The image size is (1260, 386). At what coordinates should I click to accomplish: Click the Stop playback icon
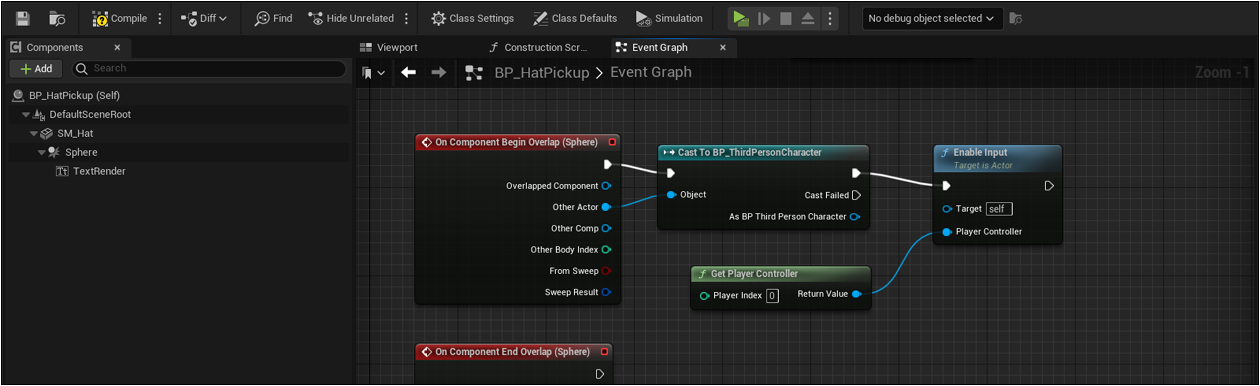(x=786, y=18)
